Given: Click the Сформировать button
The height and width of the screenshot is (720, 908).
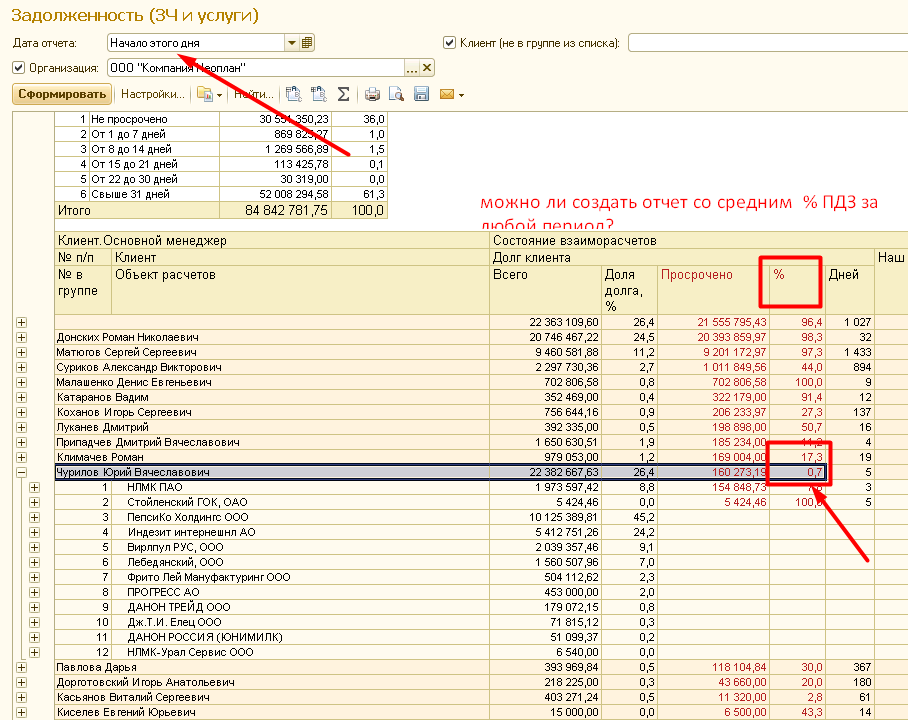Looking at the screenshot, I should point(61,94).
